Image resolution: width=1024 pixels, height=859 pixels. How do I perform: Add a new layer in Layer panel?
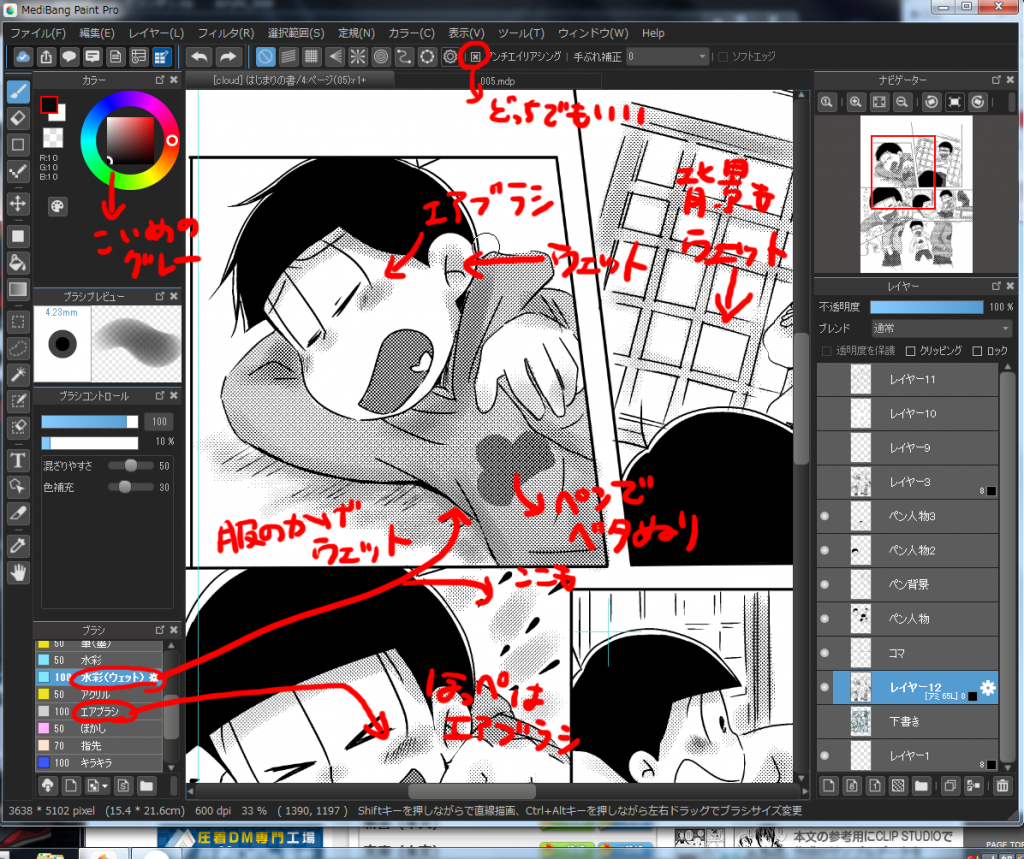point(829,786)
